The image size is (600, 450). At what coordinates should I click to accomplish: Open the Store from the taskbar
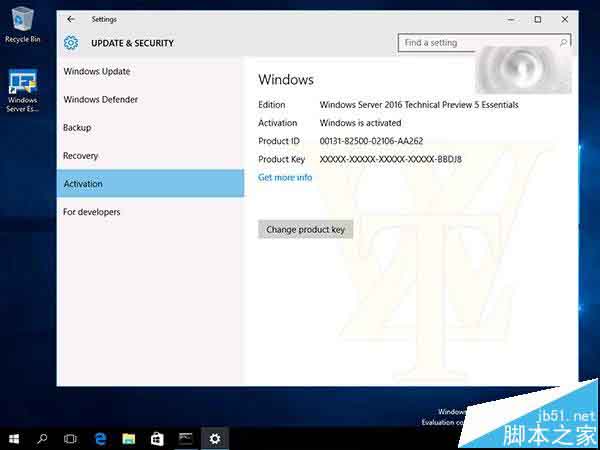(x=157, y=439)
